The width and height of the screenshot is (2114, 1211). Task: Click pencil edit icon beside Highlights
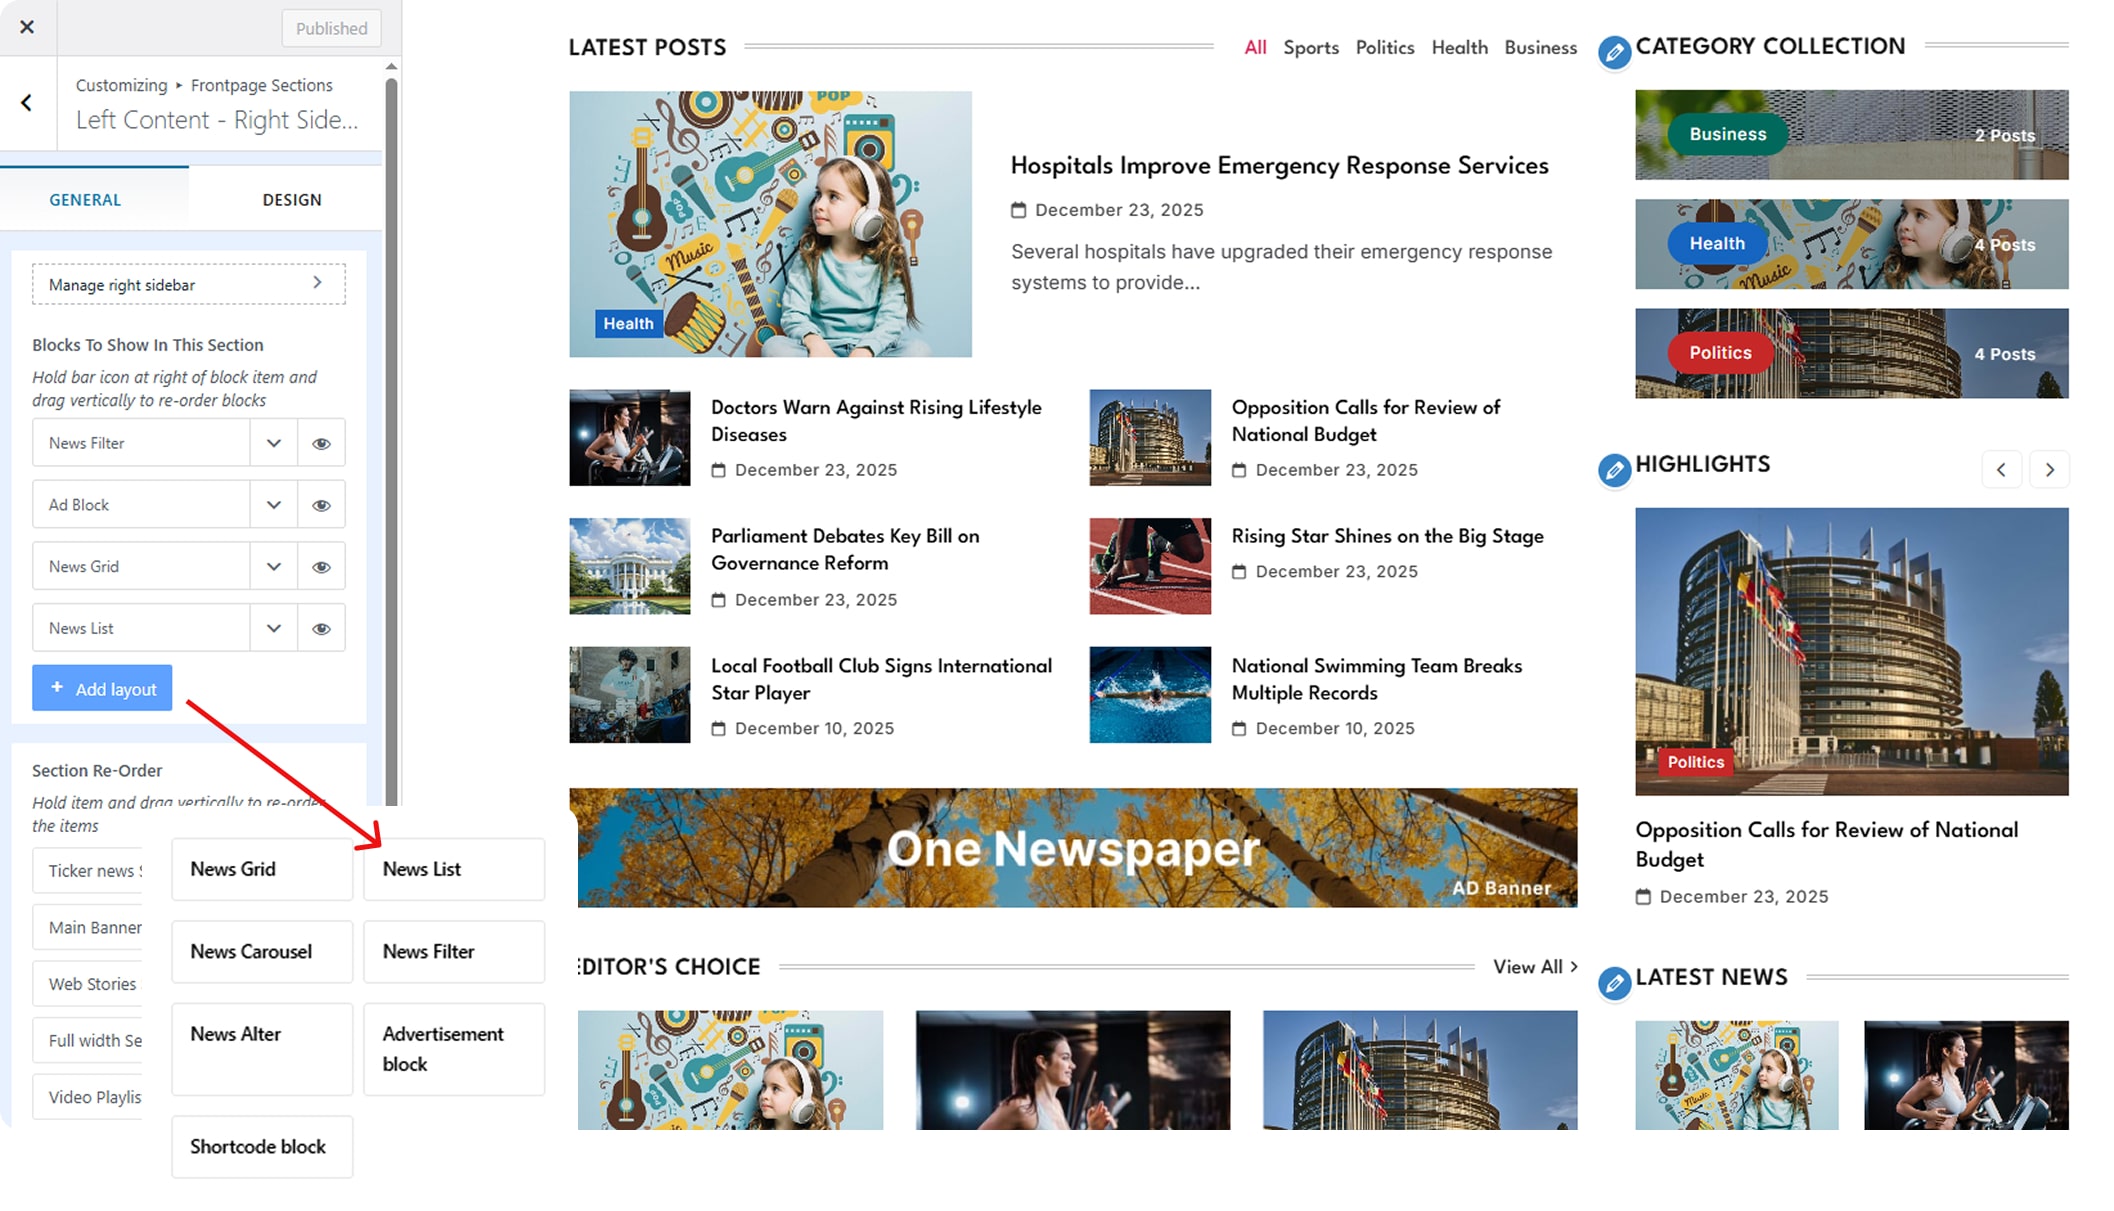(x=1613, y=470)
